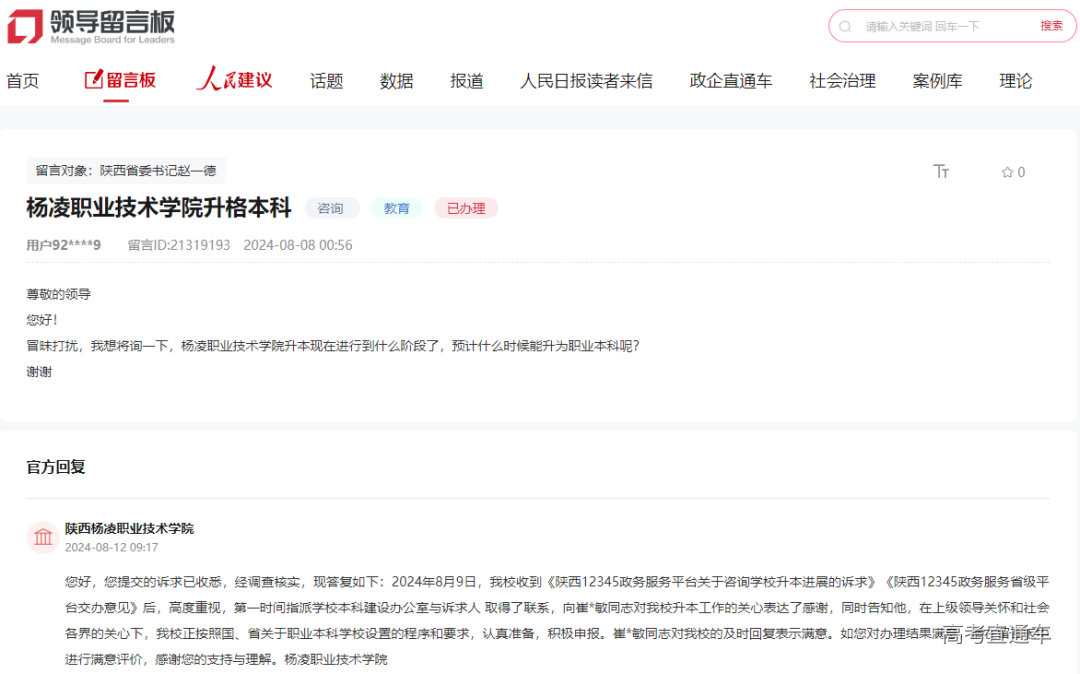Click the institution icon beside 陕西杨凌职业技术学院
Image resolution: width=1080 pixels, height=674 pixels.
42,537
